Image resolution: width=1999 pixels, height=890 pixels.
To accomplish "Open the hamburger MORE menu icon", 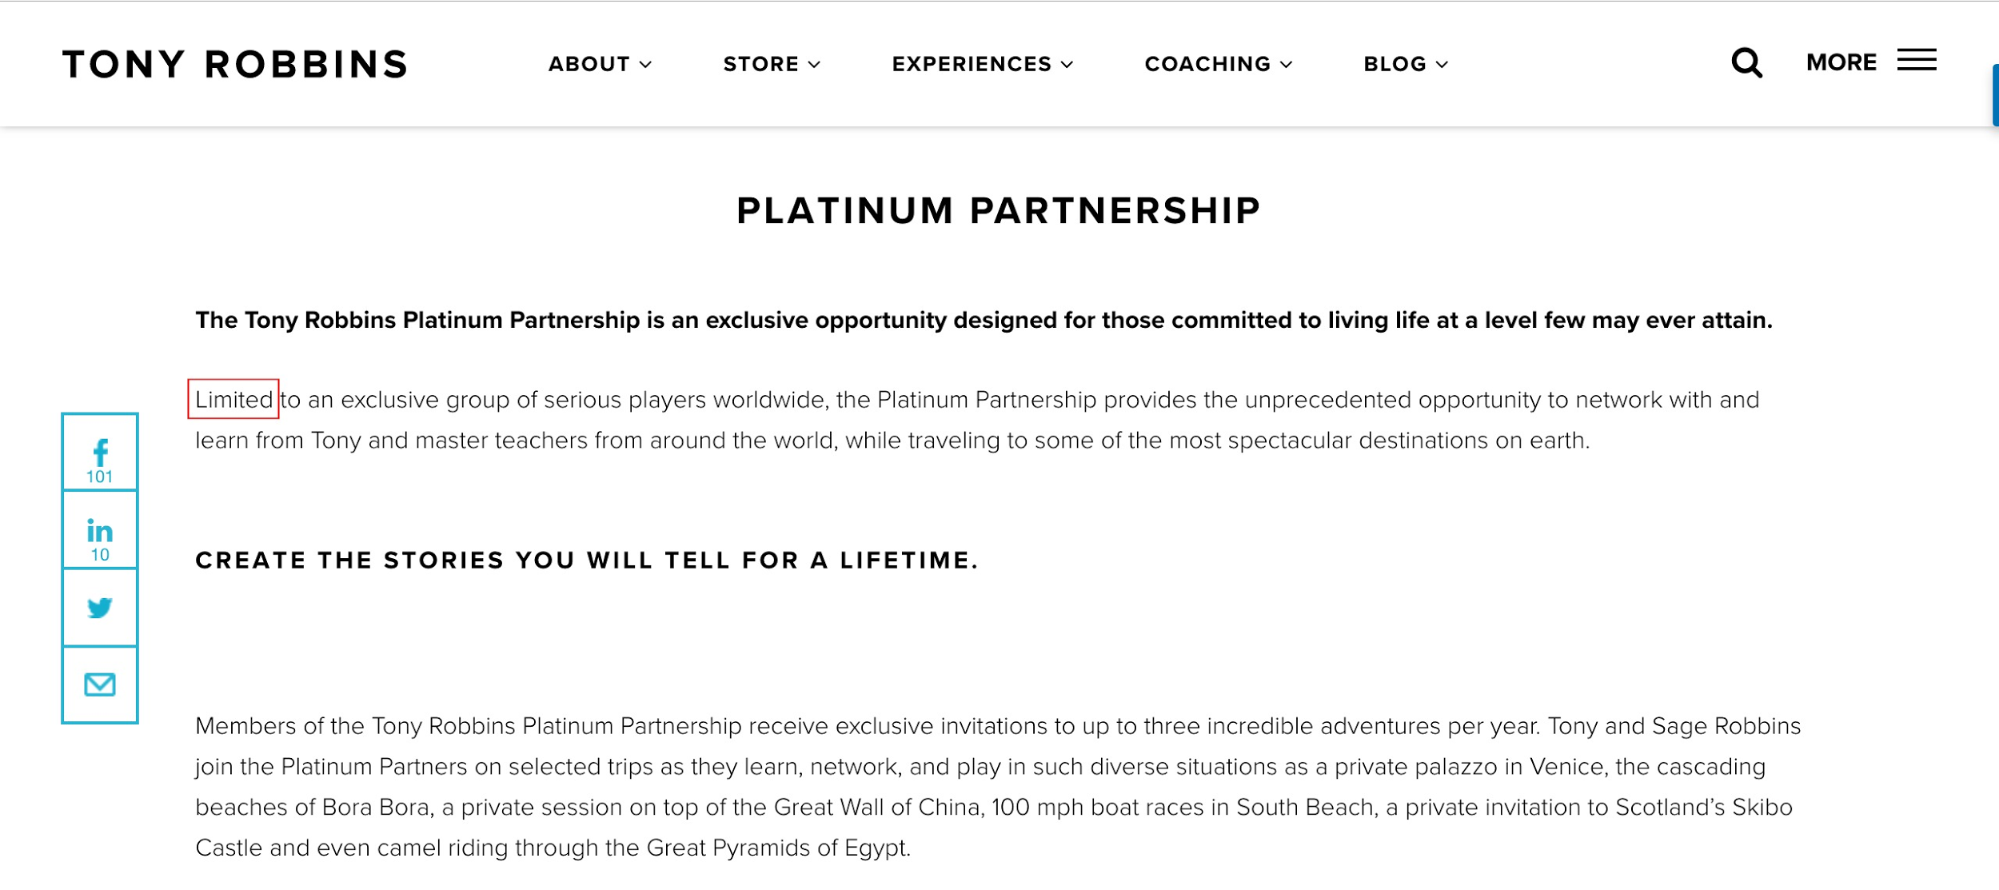I will (x=1916, y=60).
